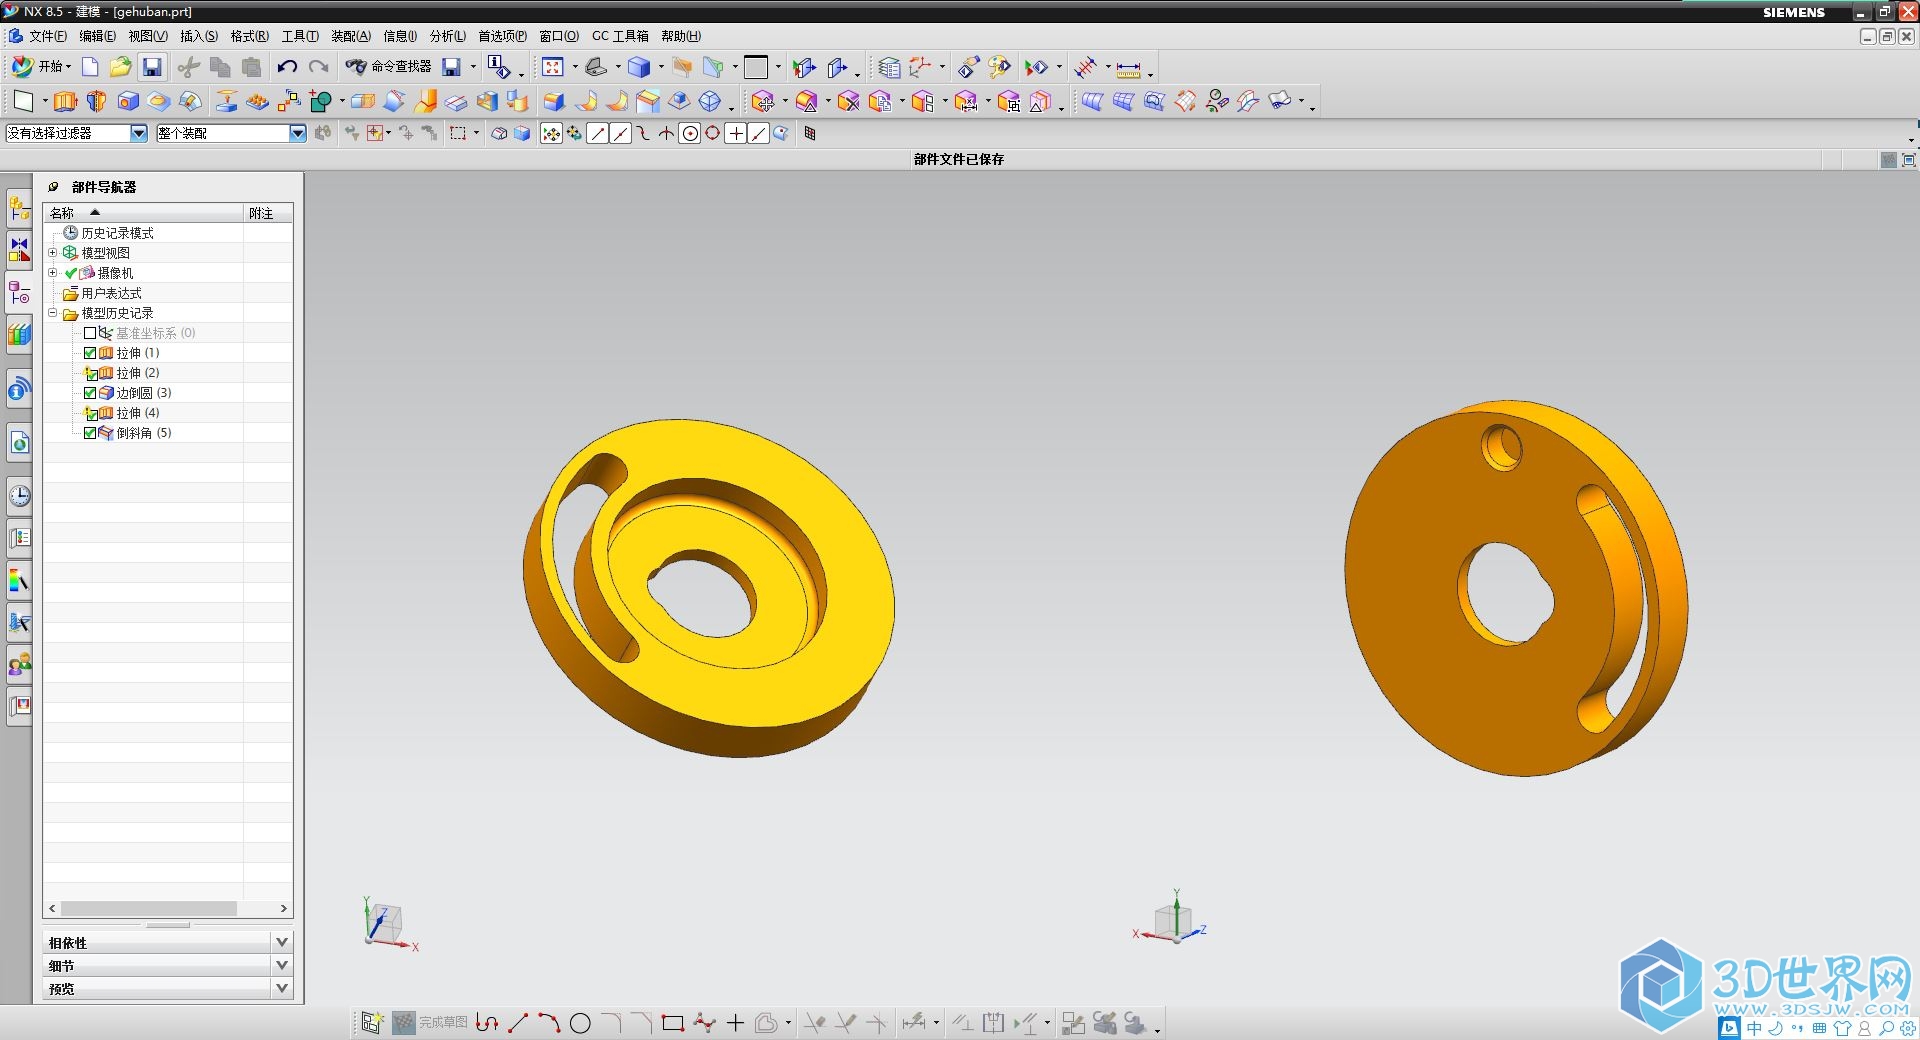Expand the 摄像机 tree node

pos(53,273)
